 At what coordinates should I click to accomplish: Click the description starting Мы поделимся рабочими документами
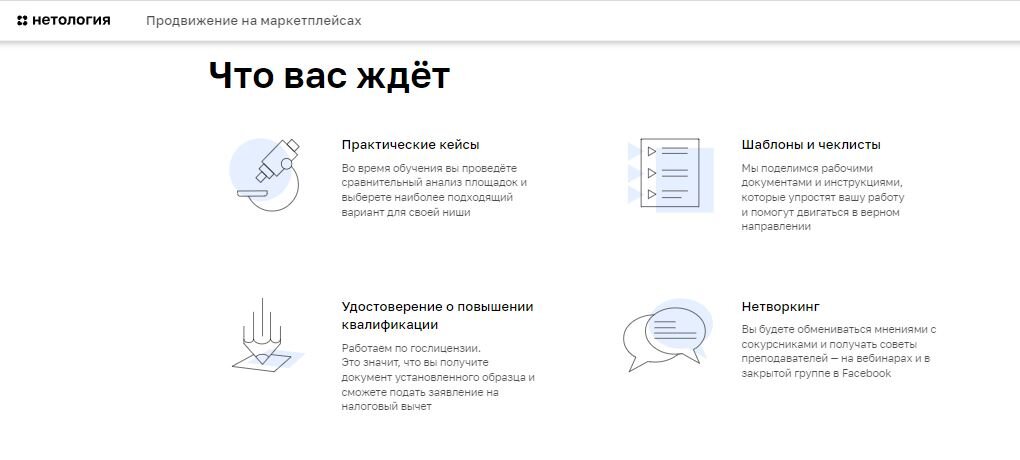tap(822, 197)
